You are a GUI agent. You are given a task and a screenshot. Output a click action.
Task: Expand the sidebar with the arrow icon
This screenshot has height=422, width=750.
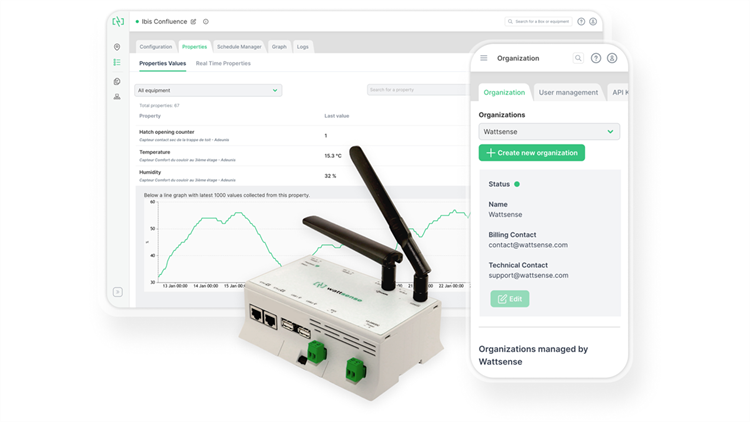118,292
